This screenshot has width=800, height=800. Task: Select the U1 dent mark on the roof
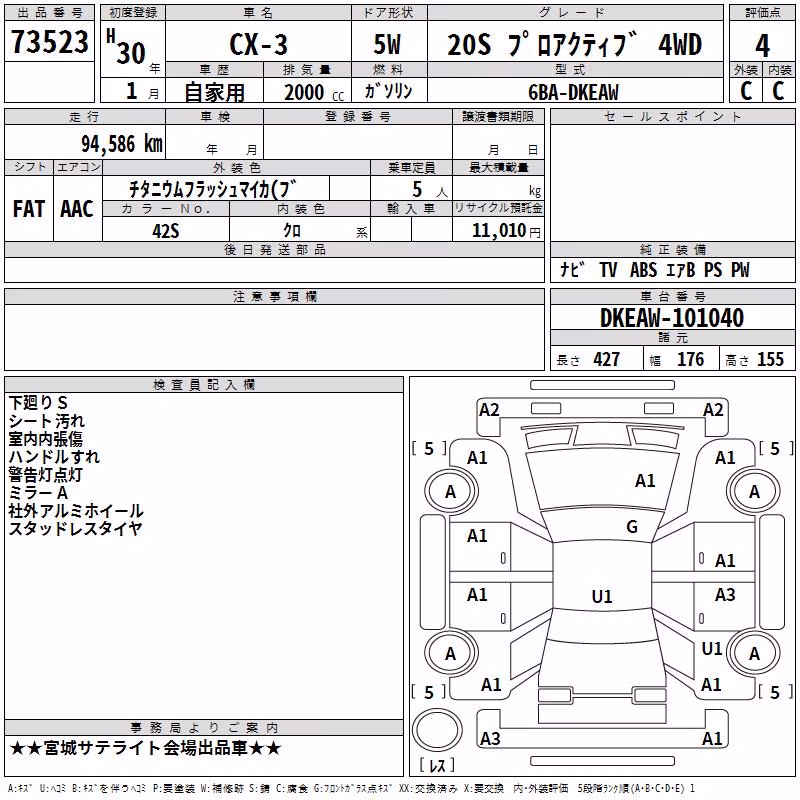tap(602, 596)
